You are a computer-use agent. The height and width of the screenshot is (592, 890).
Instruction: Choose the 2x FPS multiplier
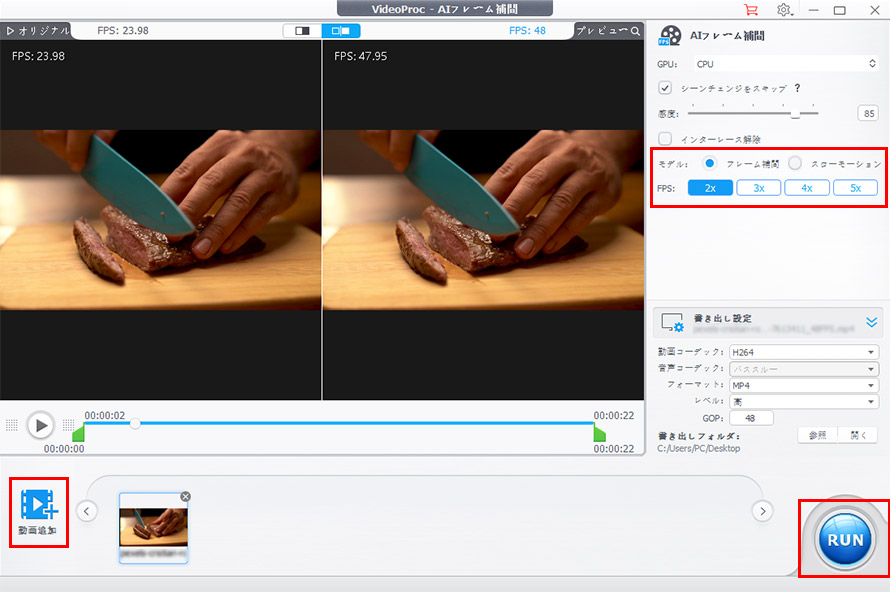710,188
